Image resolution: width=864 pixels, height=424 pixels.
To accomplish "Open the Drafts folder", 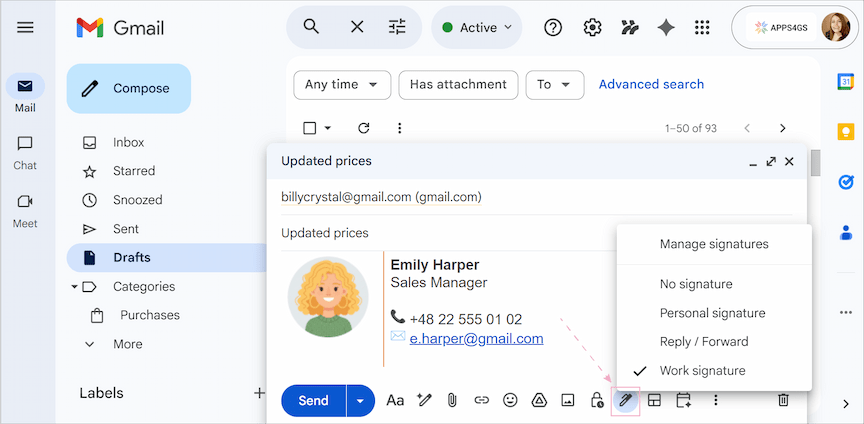I will point(166,257).
